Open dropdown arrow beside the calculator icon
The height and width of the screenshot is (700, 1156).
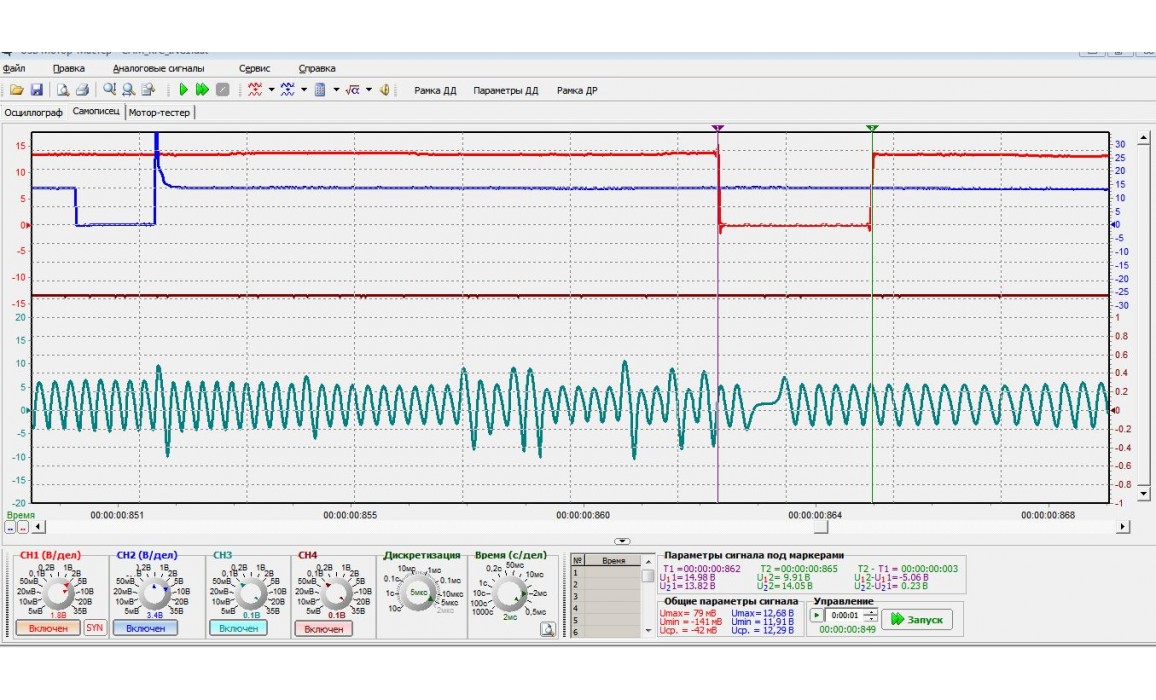coord(335,90)
